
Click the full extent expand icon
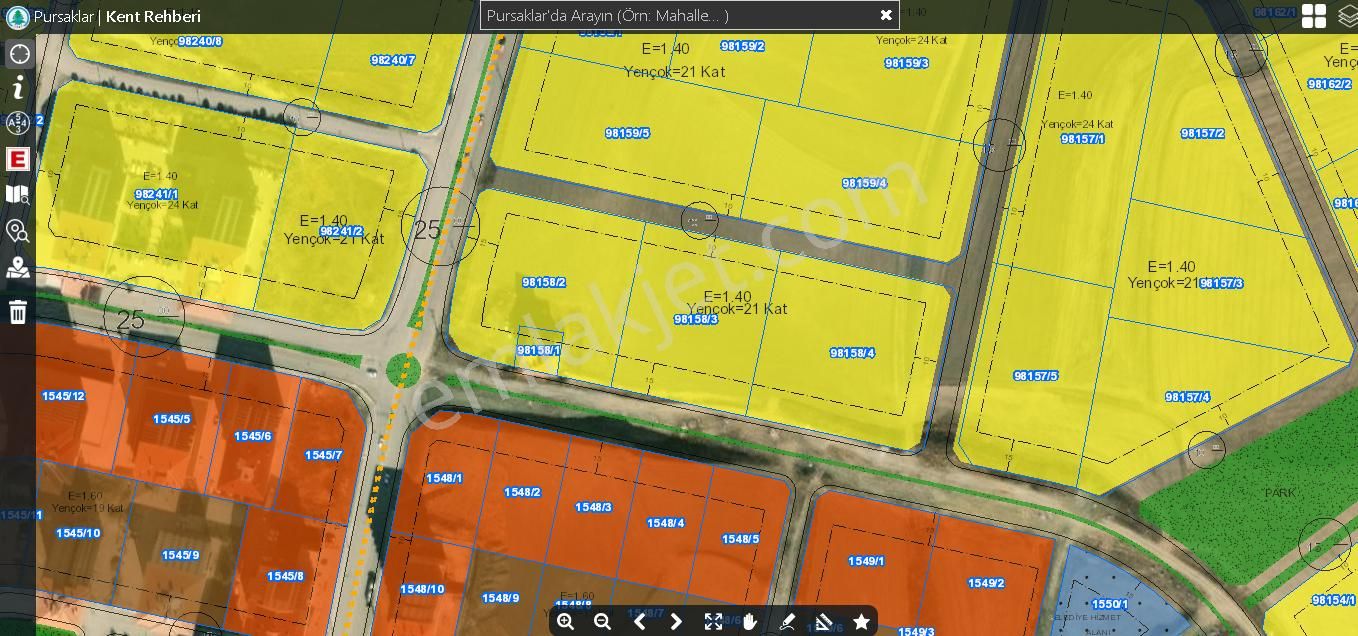coord(713,622)
